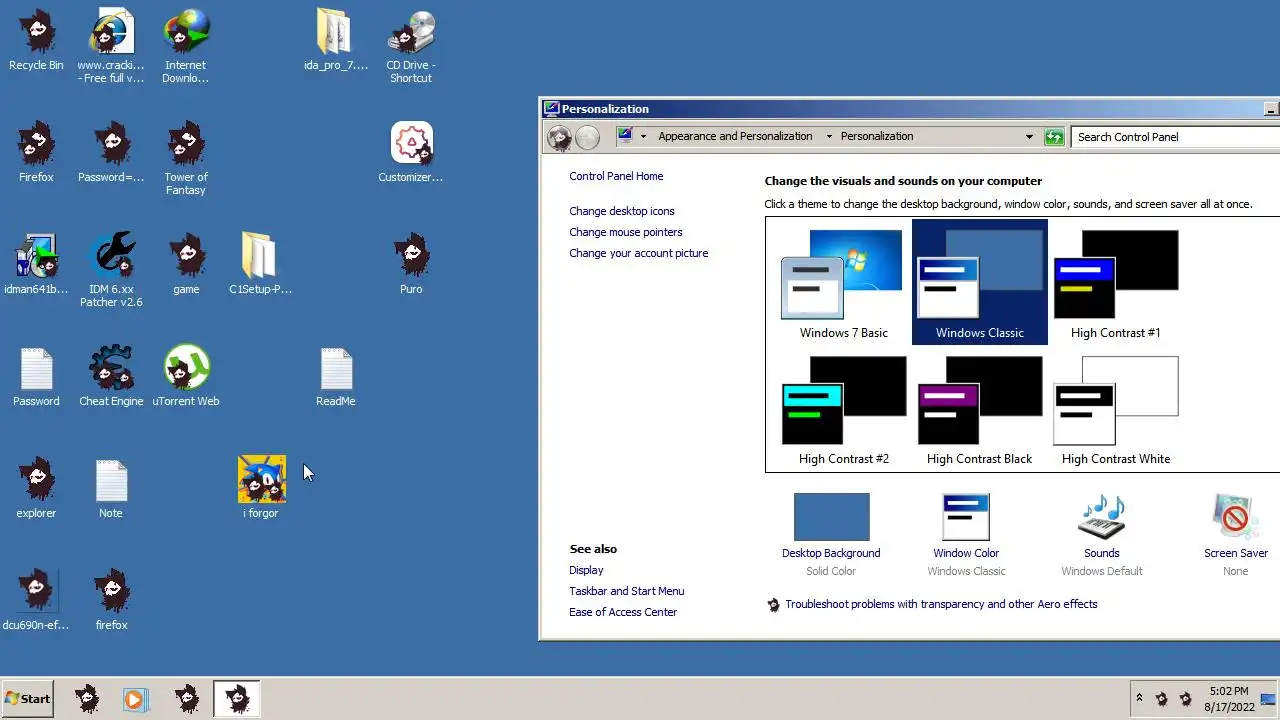Viewport: 1280px width, 720px height.
Task: Select the Customizer desktop icon
Action: tap(411, 154)
